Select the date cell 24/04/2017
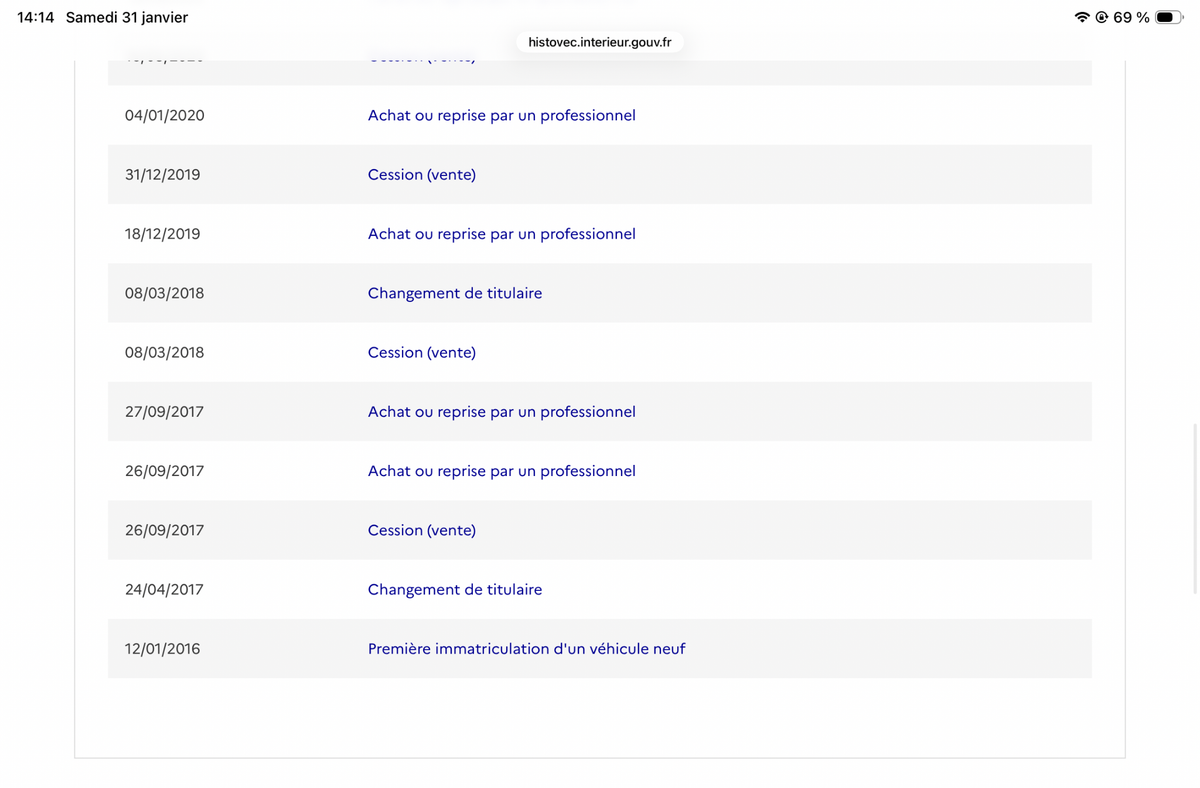 [x=165, y=589]
